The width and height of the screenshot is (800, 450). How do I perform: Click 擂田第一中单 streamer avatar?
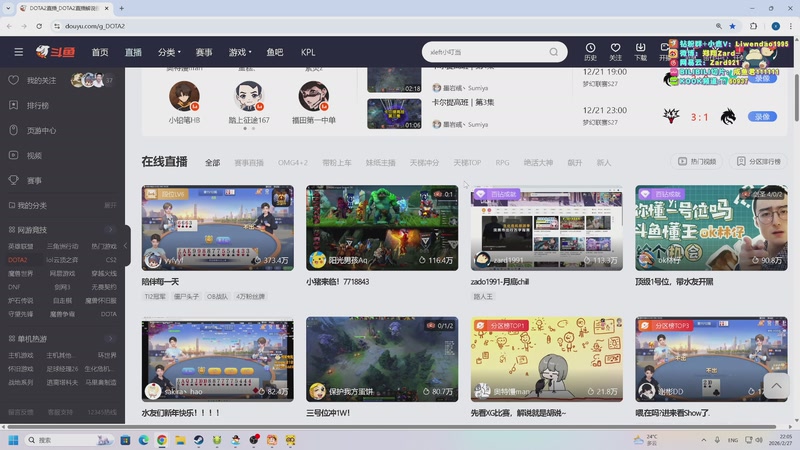click(x=313, y=96)
